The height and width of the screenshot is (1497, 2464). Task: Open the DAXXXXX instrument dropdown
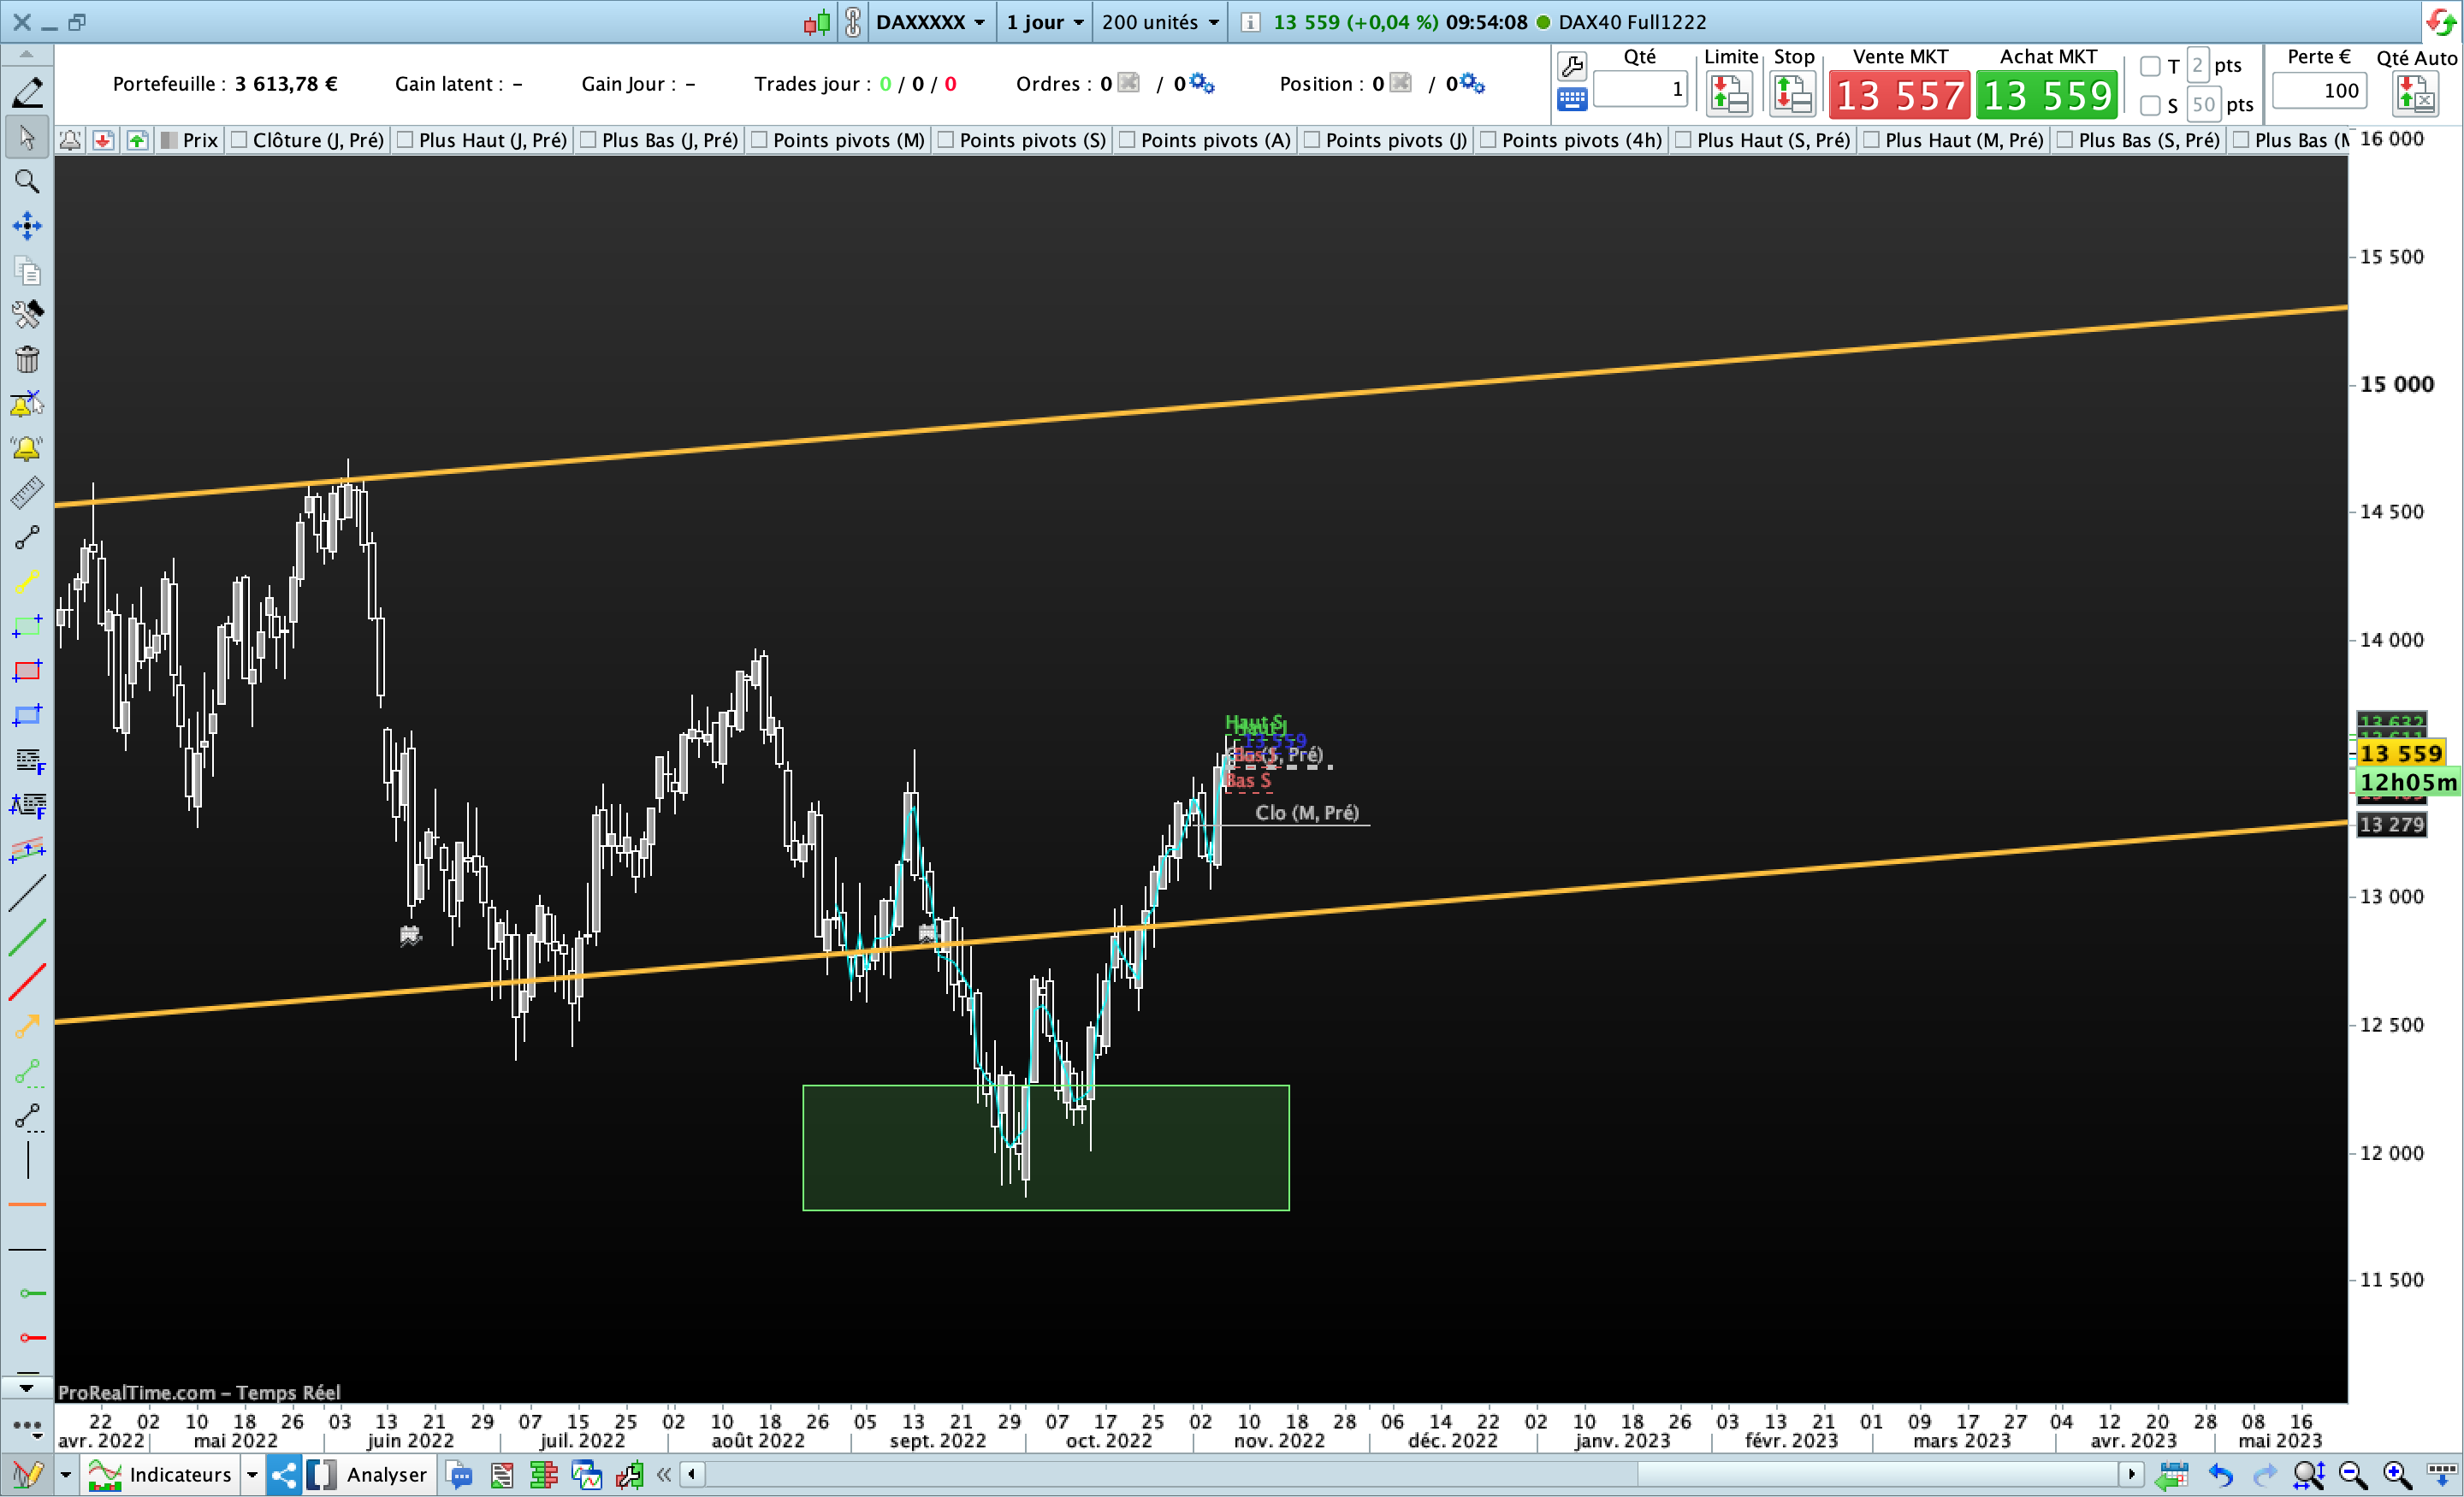pyautogui.click(x=930, y=22)
